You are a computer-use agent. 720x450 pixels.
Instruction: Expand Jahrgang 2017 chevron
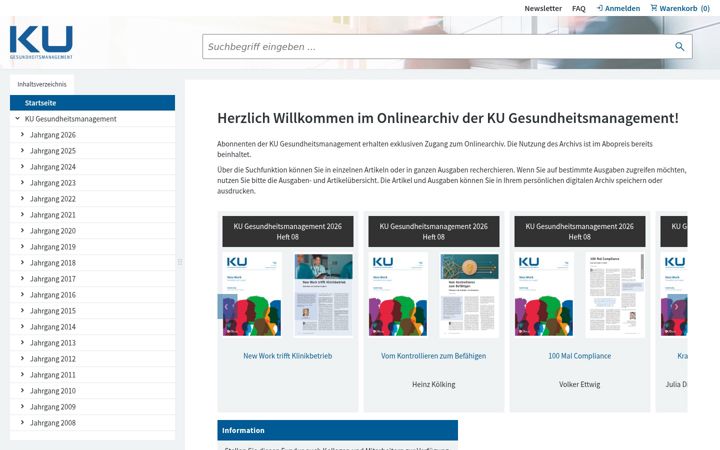(22, 279)
